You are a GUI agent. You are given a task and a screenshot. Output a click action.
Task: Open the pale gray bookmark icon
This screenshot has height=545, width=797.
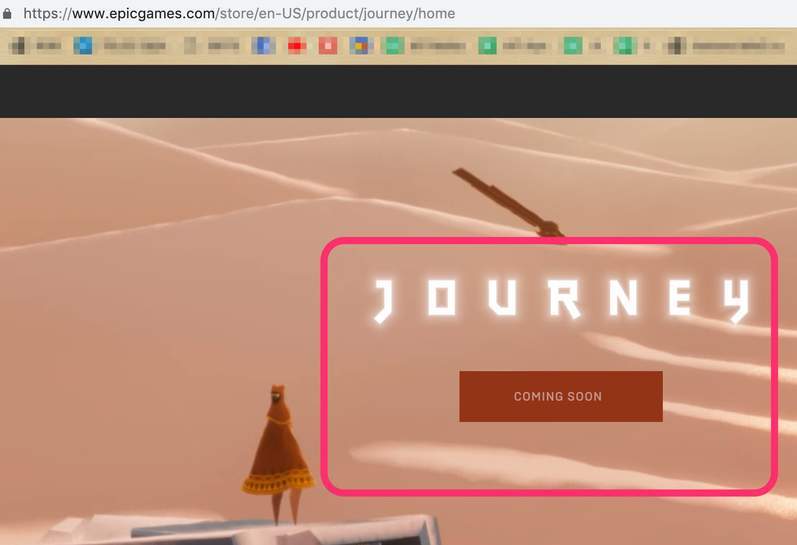pos(190,45)
